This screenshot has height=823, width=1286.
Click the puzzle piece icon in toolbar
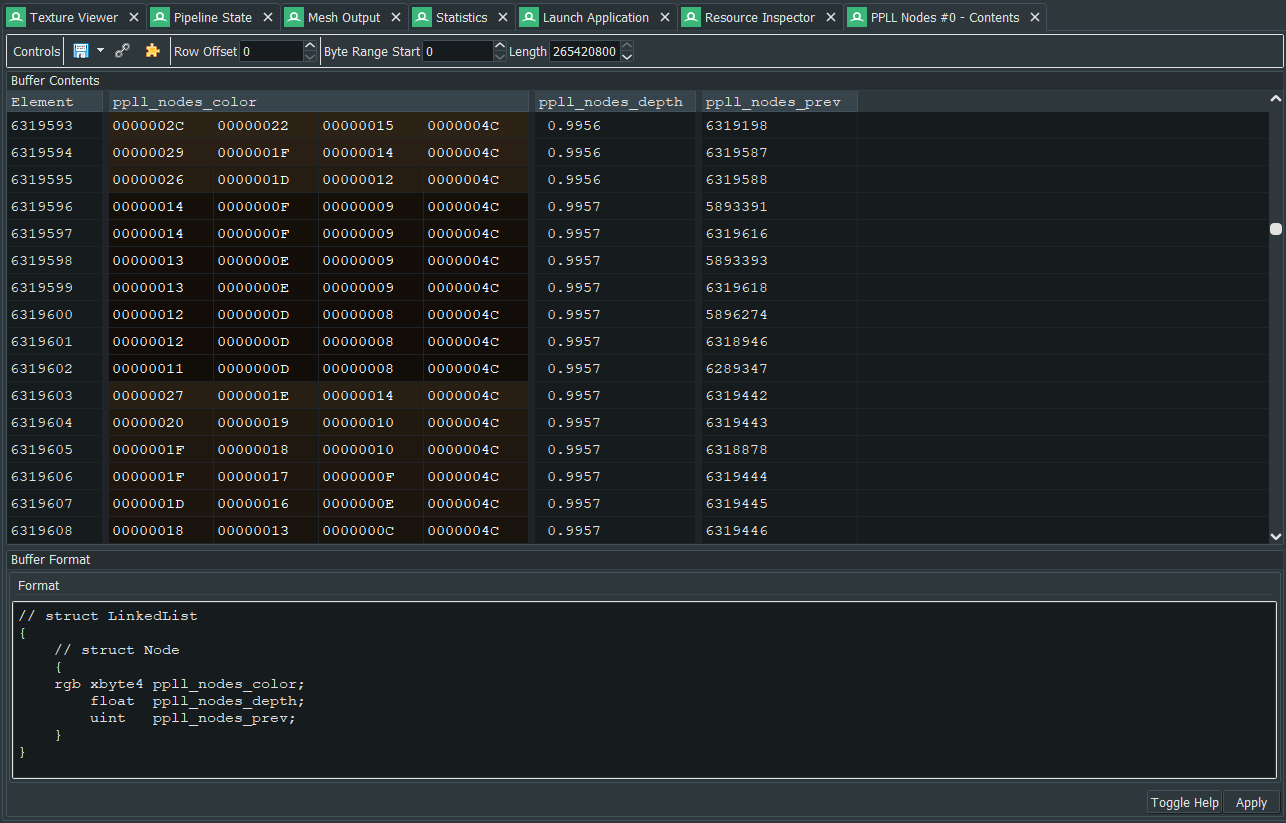pos(152,51)
